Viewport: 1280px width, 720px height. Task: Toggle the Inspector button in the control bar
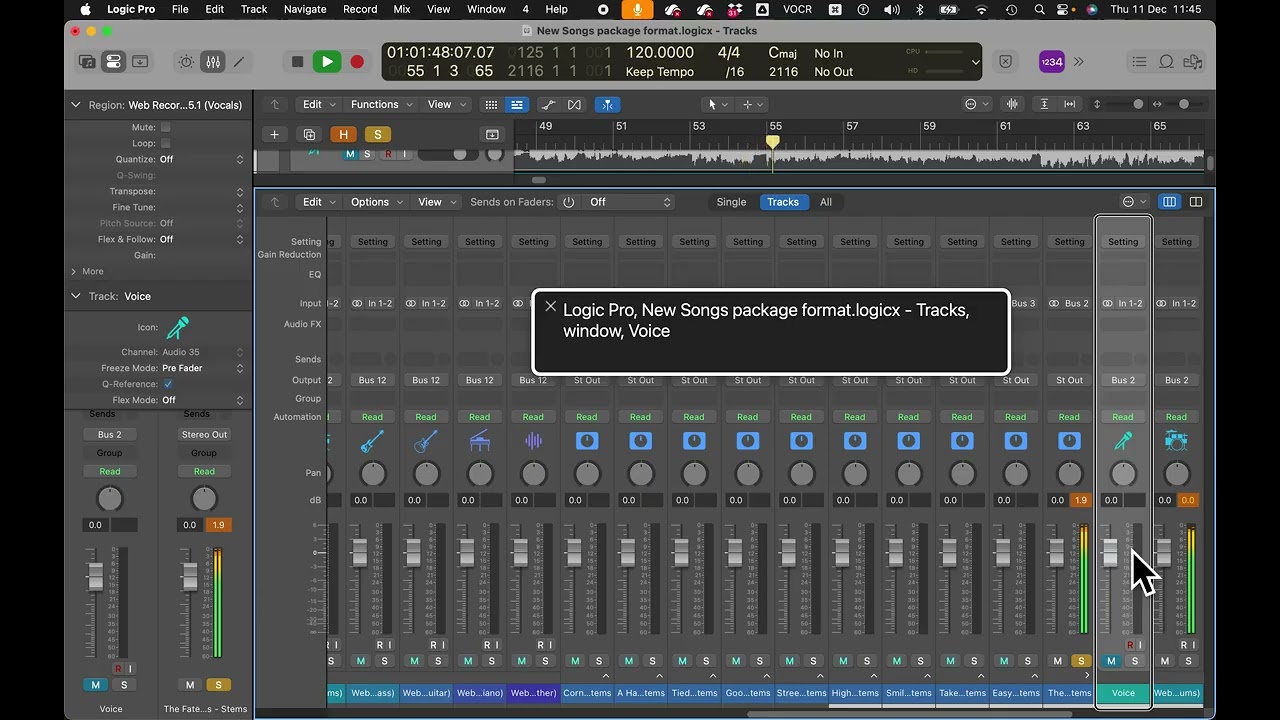[113, 62]
